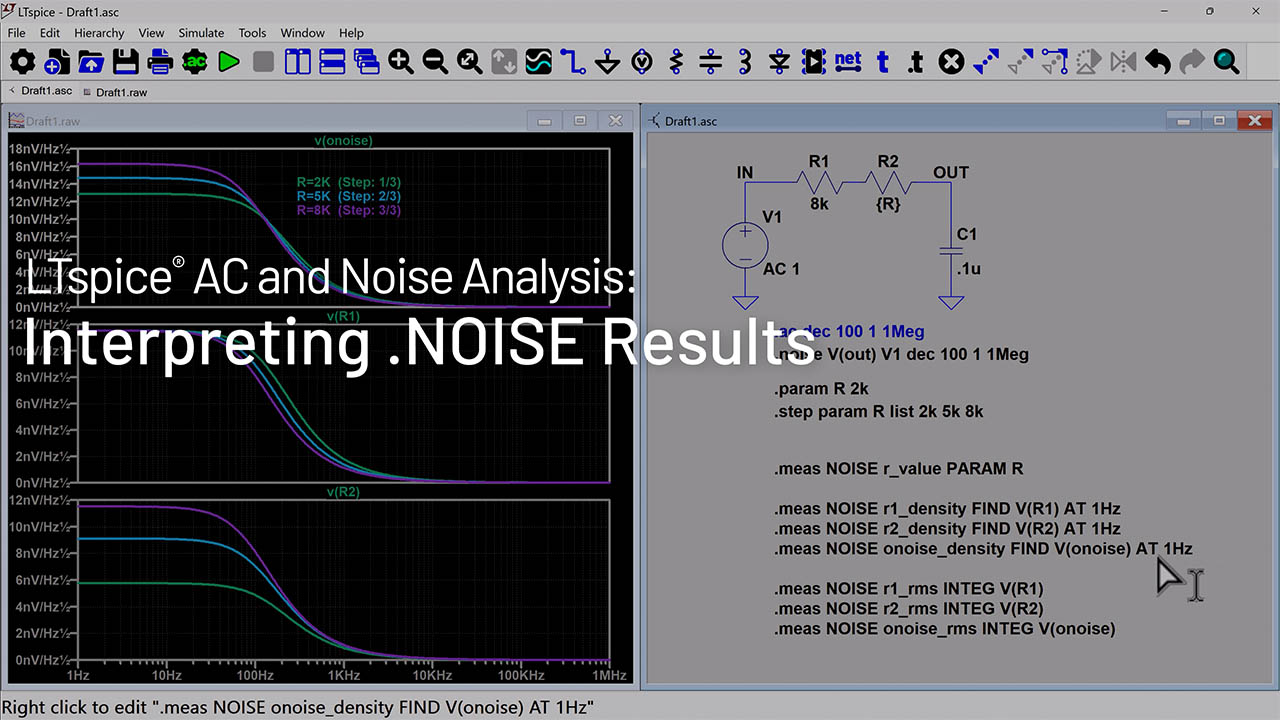The width and height of the screenshot is (1280, 720).
Task: Place a Resistor component
Action: coord(677,62)
